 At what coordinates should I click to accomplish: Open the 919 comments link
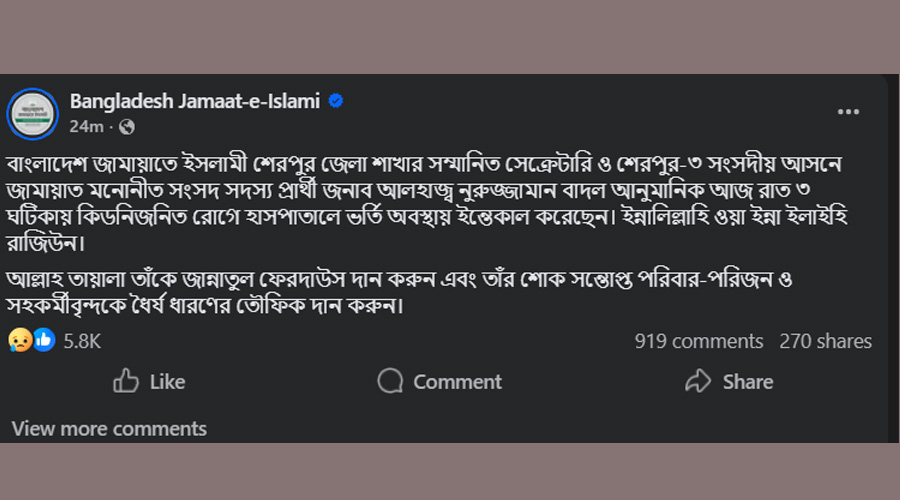[x=698, y=341]
